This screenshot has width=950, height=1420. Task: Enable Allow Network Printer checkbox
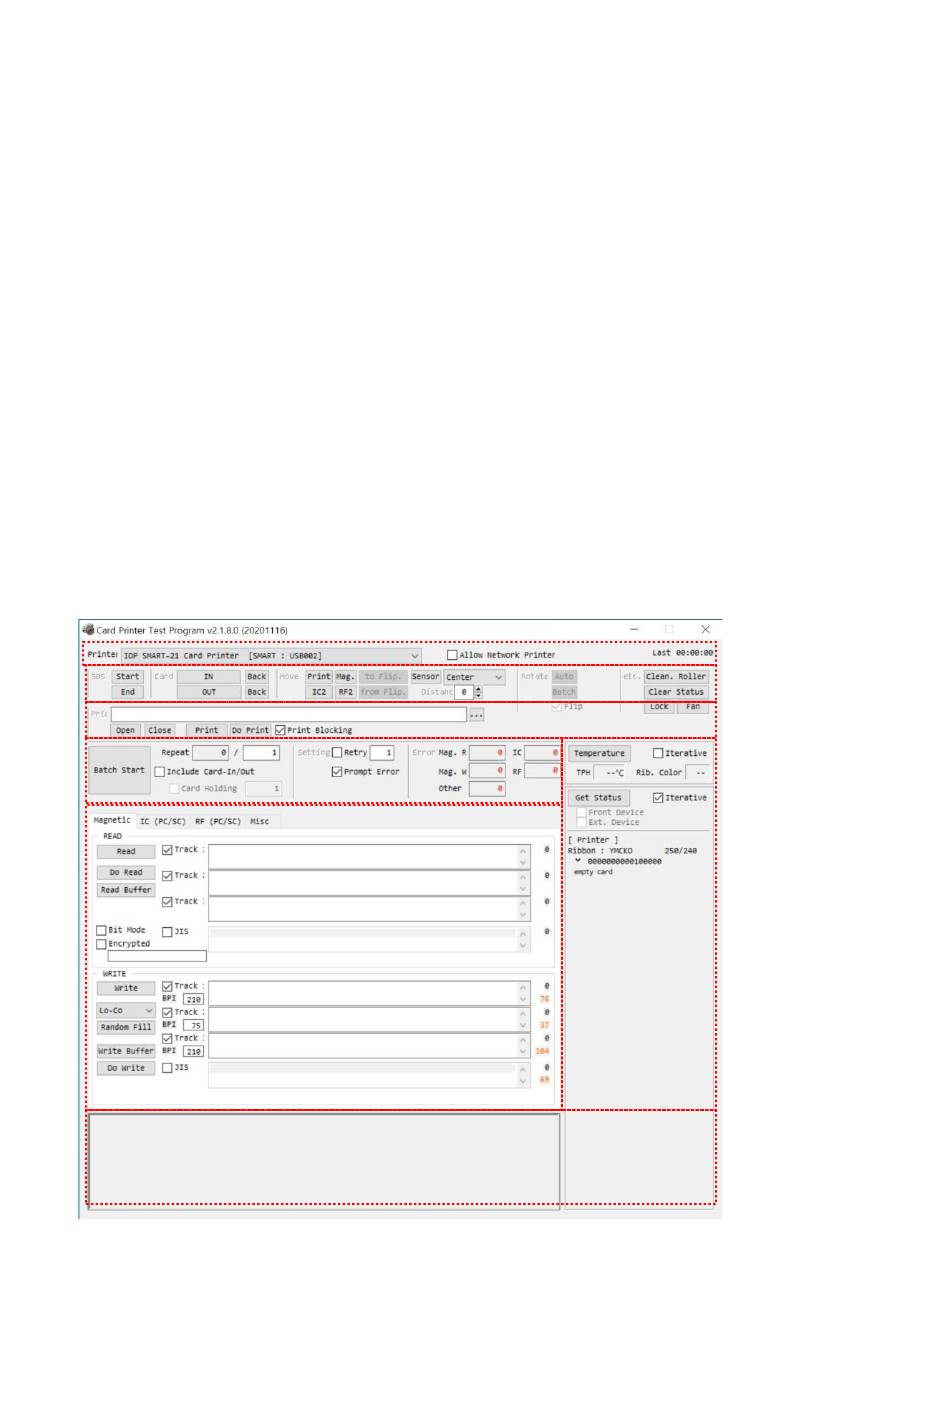452,655
